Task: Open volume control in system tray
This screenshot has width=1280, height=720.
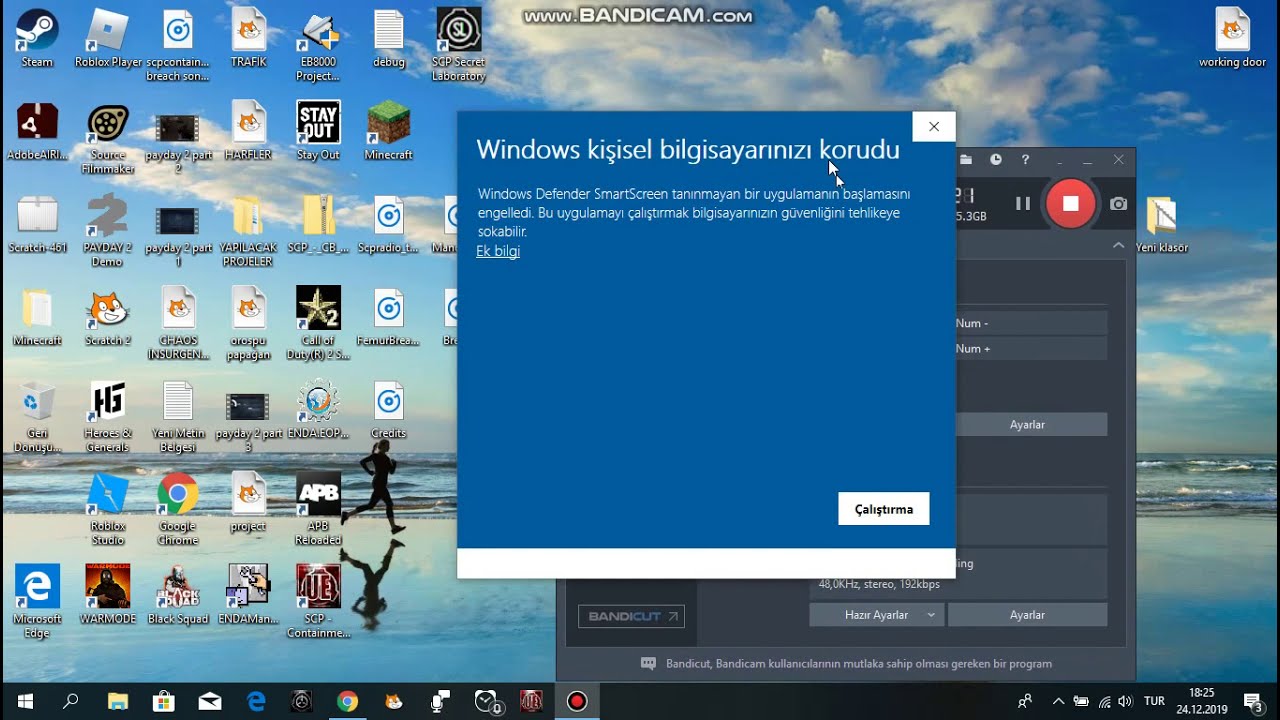Action: pos(1125,701)
